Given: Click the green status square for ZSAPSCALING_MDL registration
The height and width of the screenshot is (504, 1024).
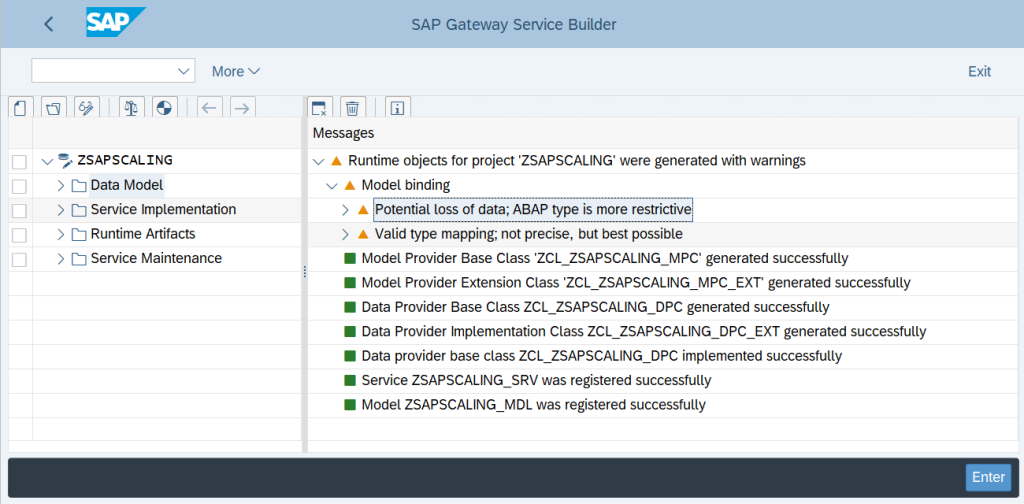Looking at the screenshot, I should click(349, 405).
